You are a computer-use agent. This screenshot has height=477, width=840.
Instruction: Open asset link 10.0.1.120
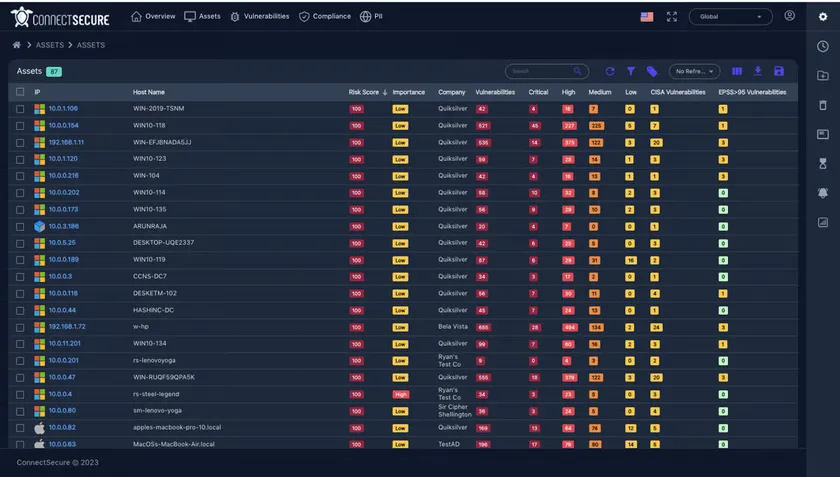coord(63,159)
